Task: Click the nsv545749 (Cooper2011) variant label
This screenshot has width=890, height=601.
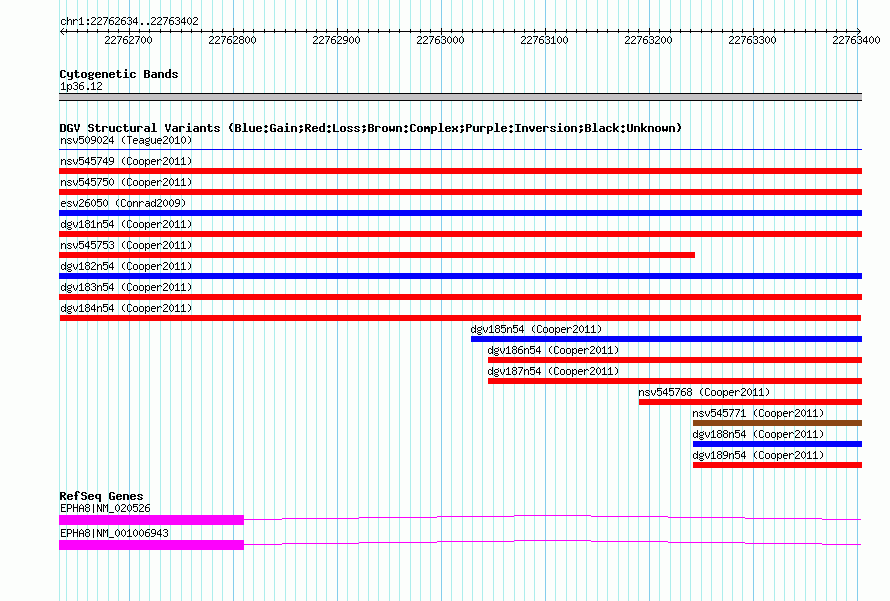Action: (126, 161)
